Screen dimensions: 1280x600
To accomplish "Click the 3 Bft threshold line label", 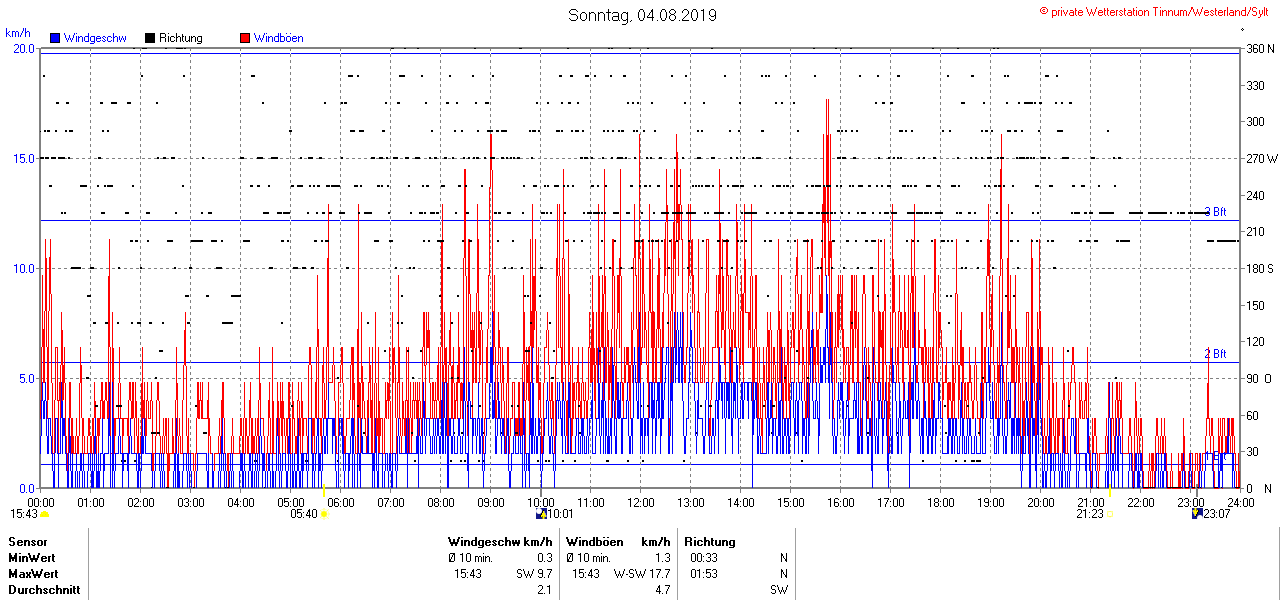I will [1215, 212].
